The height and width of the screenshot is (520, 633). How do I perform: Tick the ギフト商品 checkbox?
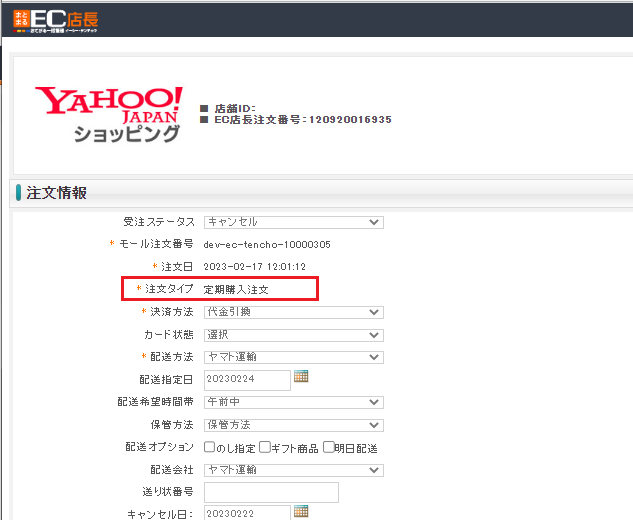(x=265, y=447)
